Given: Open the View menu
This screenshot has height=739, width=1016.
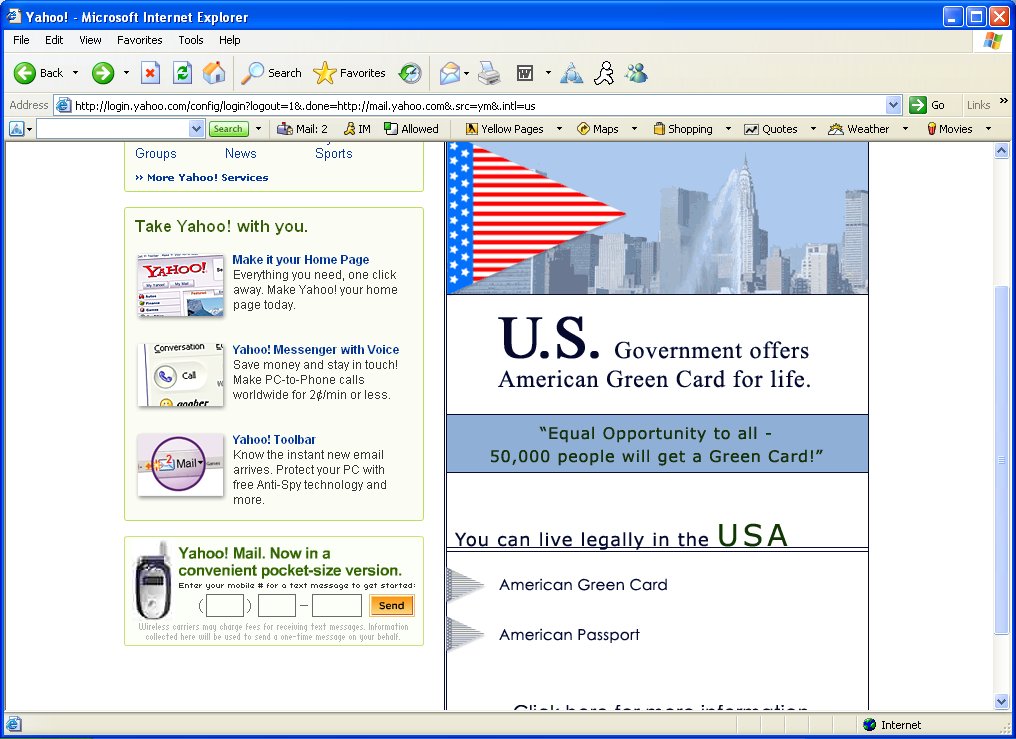Looking at the screenshot, I should tap(90, 40).
